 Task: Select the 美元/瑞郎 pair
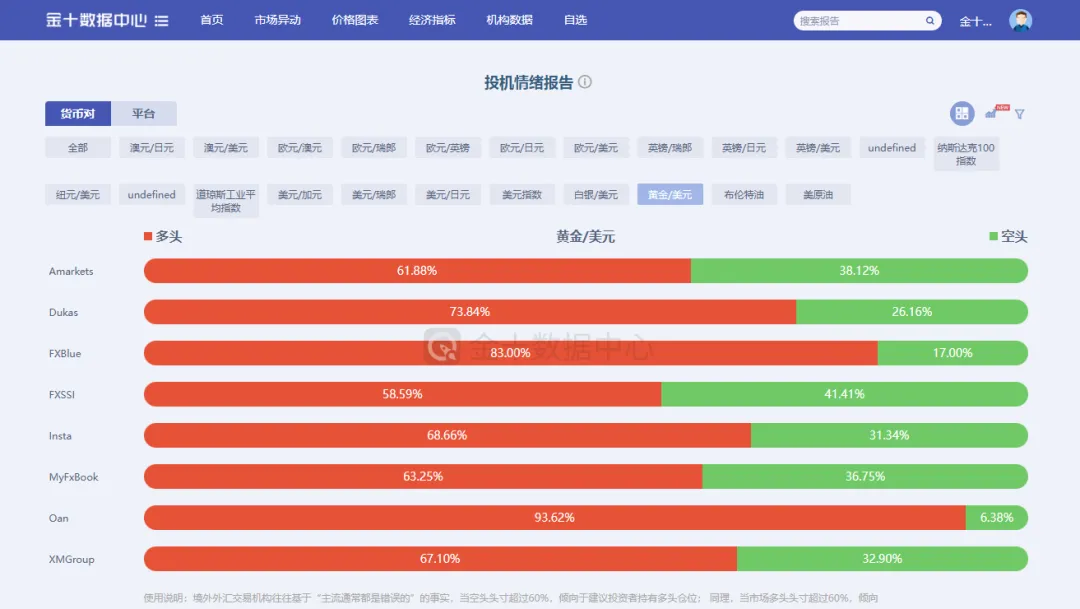click(x=374, y=194)
